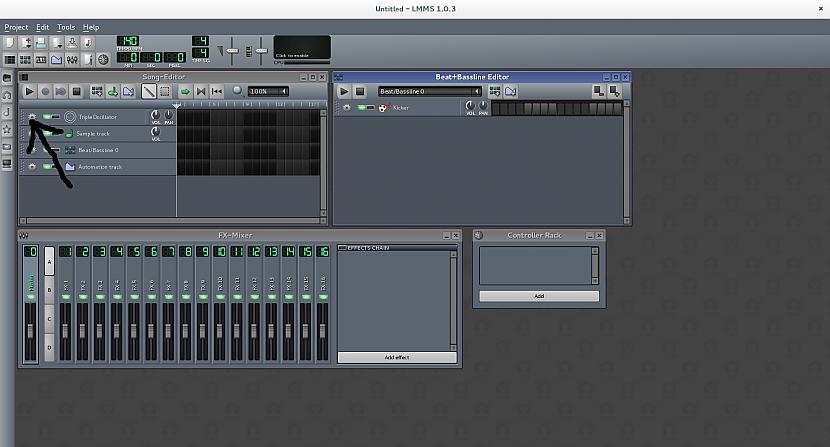The width and height of the screenshot is (830, 447).
Task: Add sample track in Song-Editor
Action: tap(113, 92)
